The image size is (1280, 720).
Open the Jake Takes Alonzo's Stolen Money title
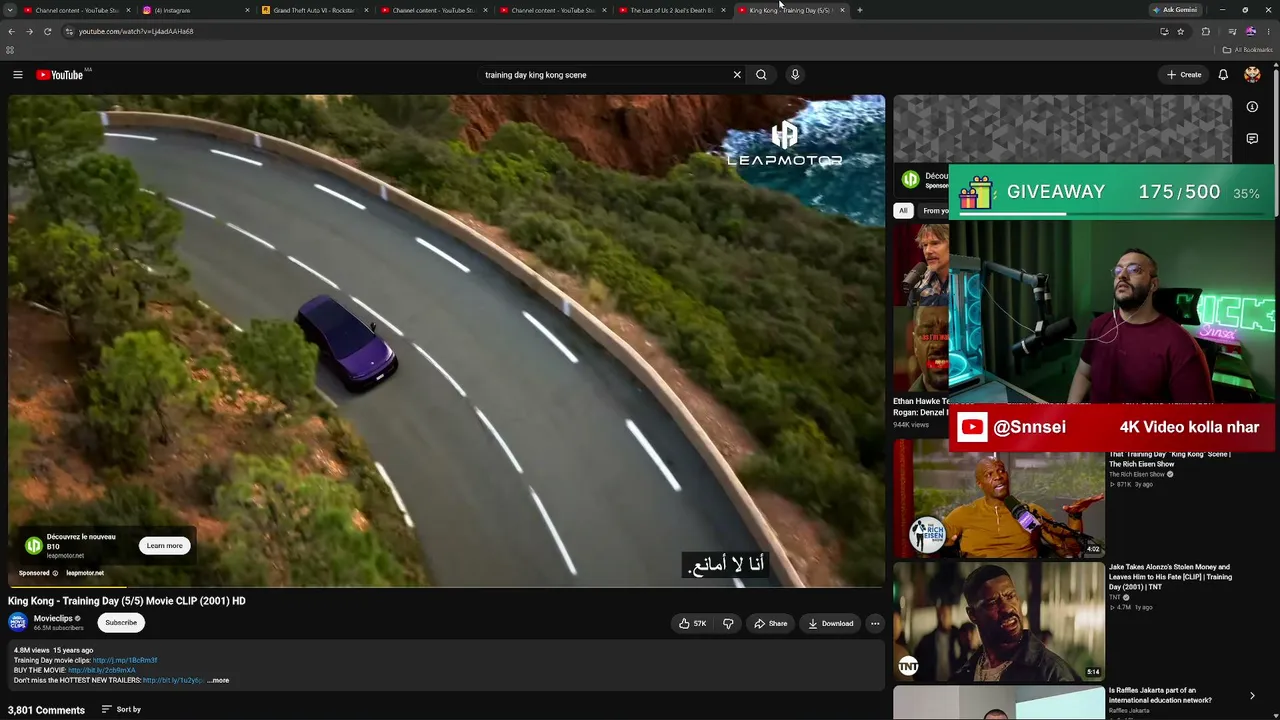pos(1170,577)
